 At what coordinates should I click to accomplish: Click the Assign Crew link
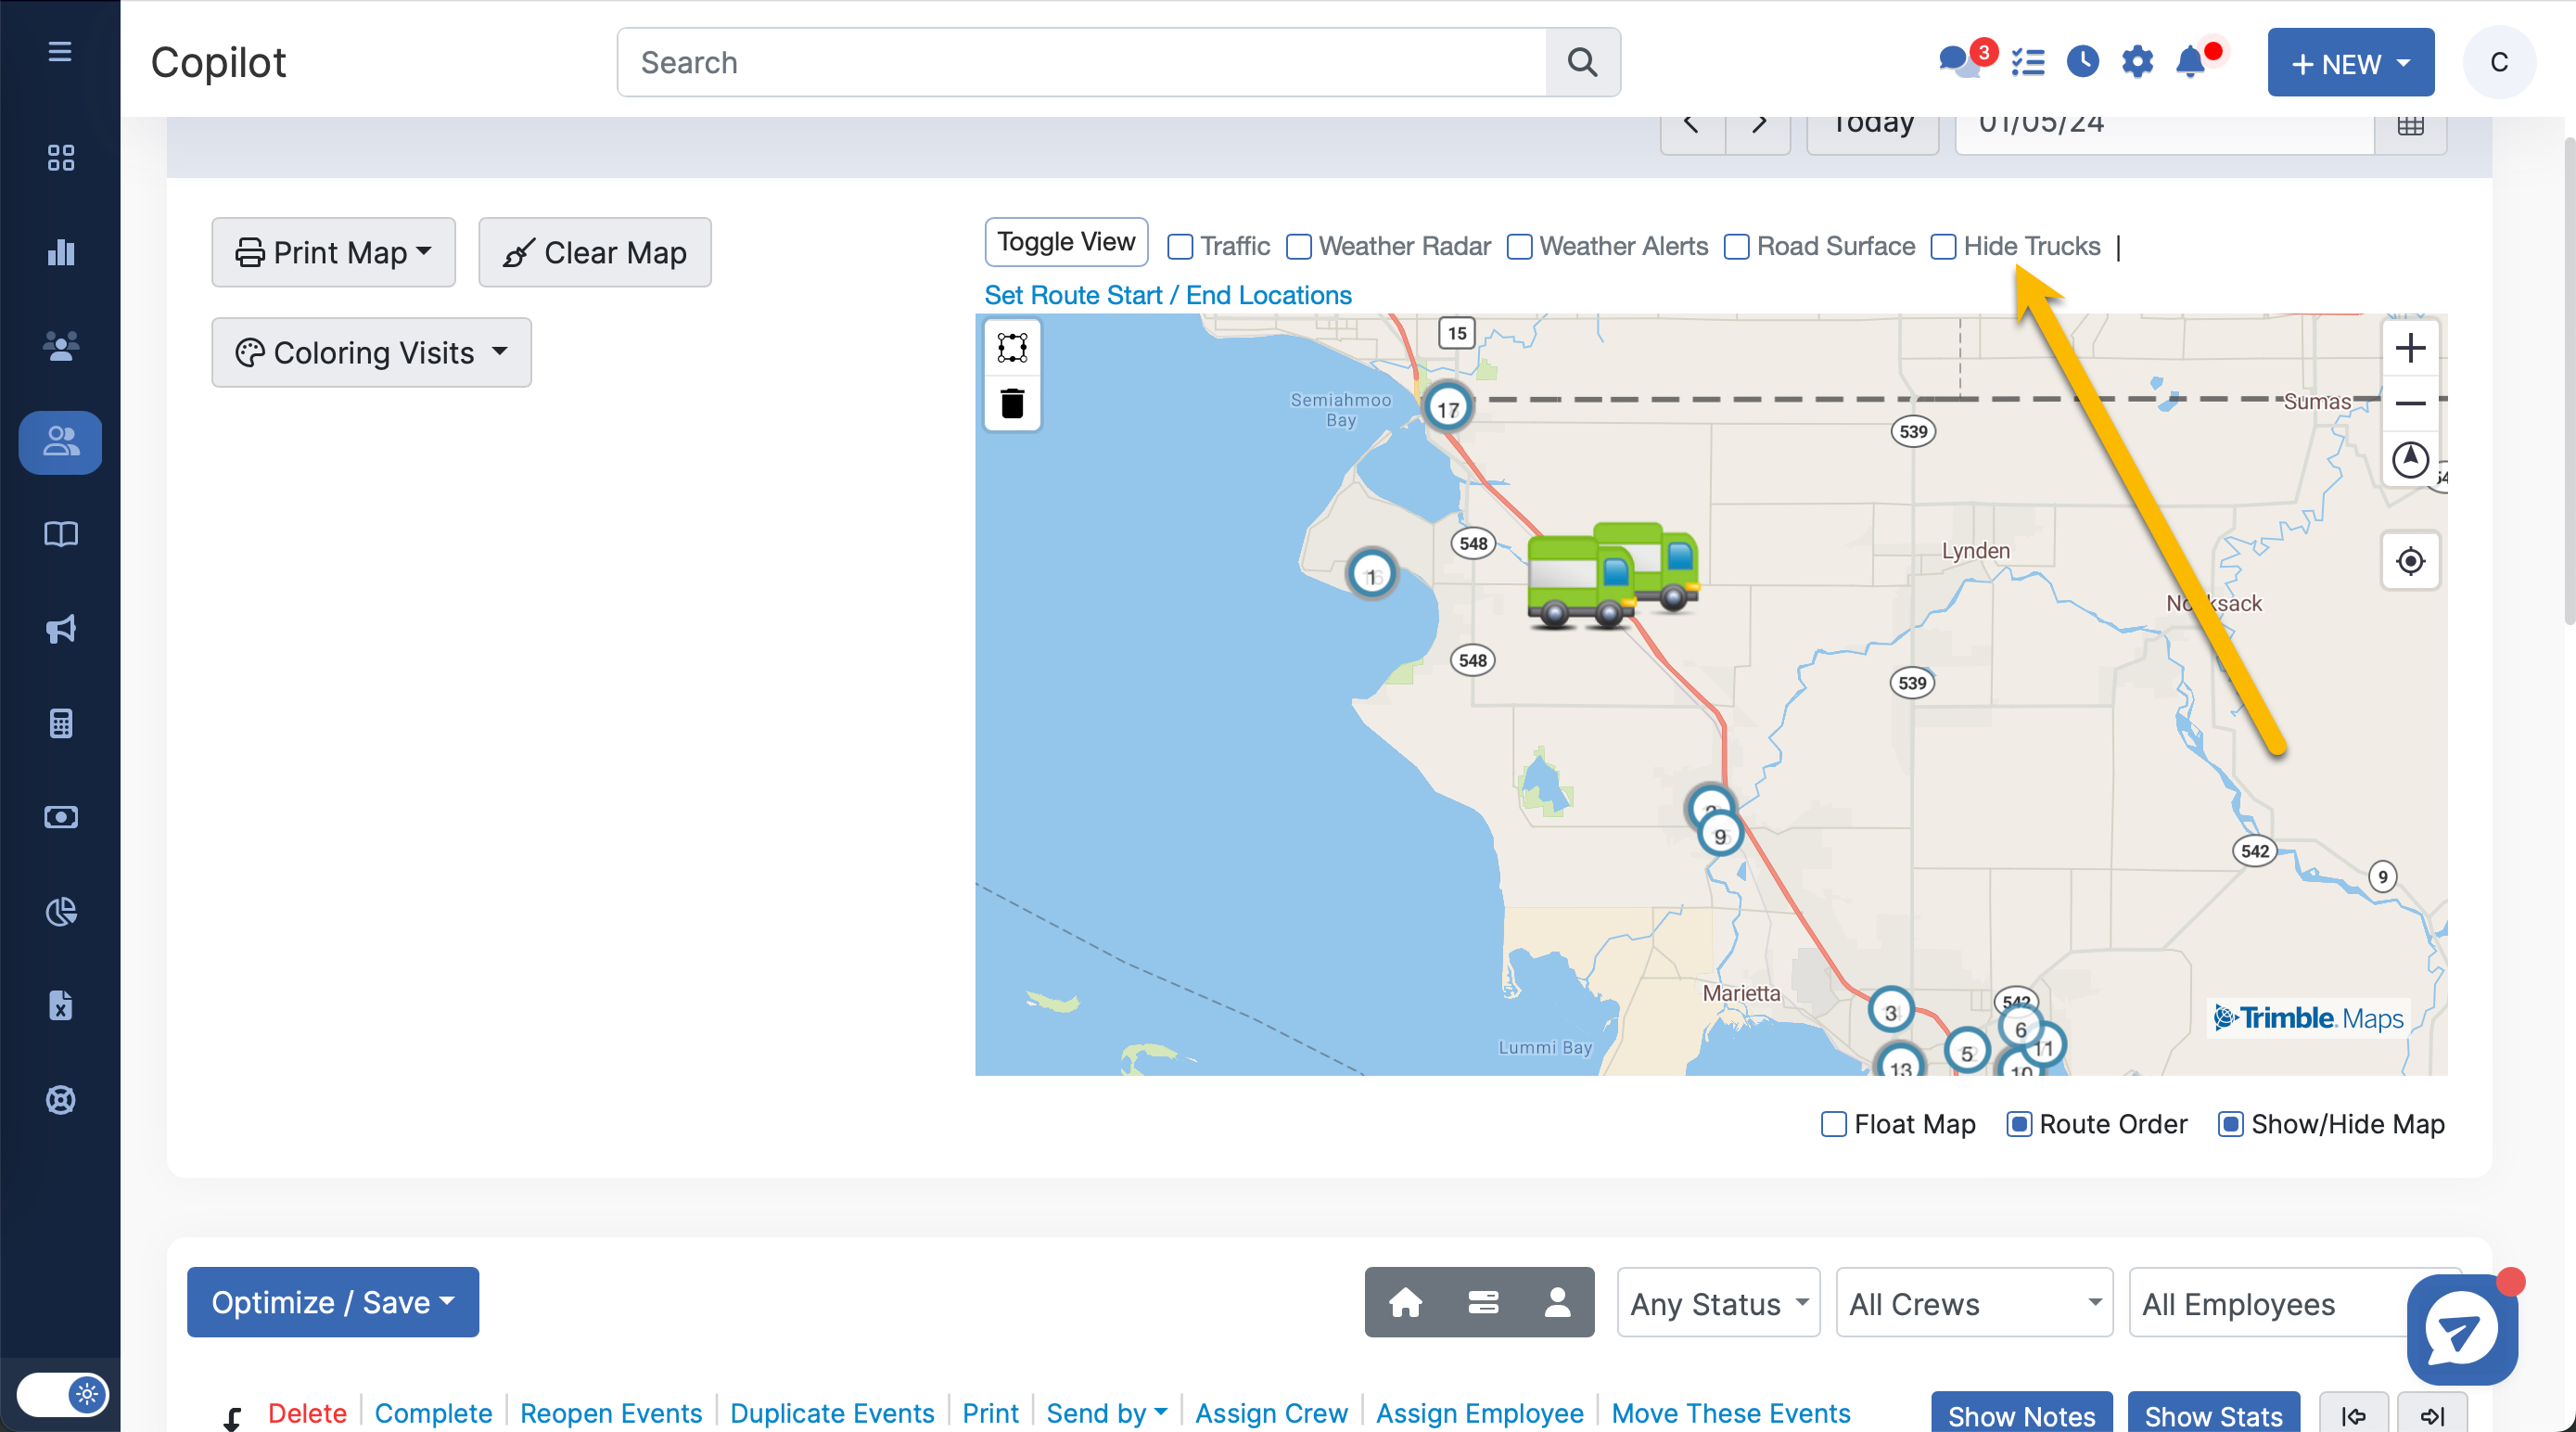click(x=1271, y=1413)
